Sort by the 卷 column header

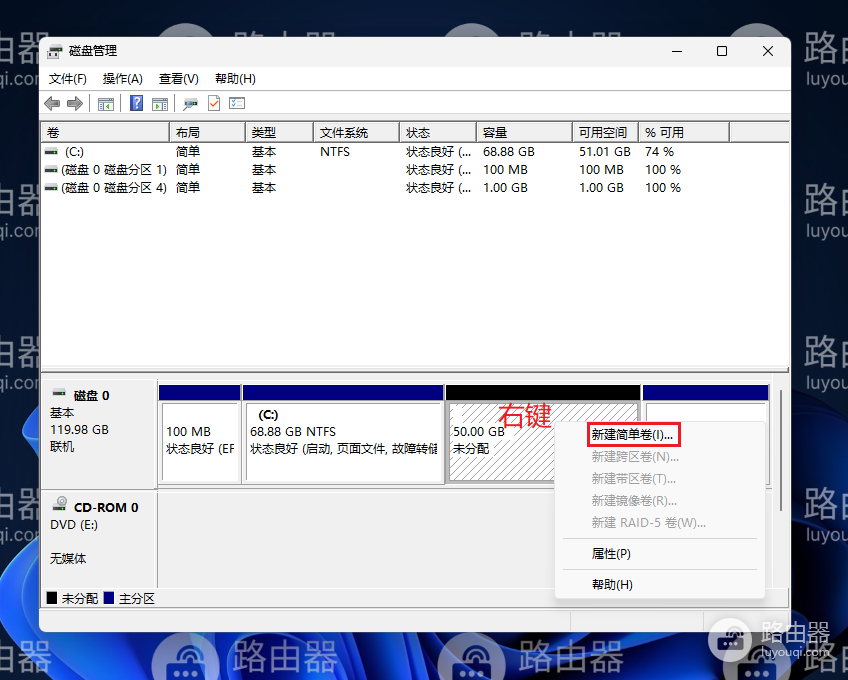coord(105,133)
